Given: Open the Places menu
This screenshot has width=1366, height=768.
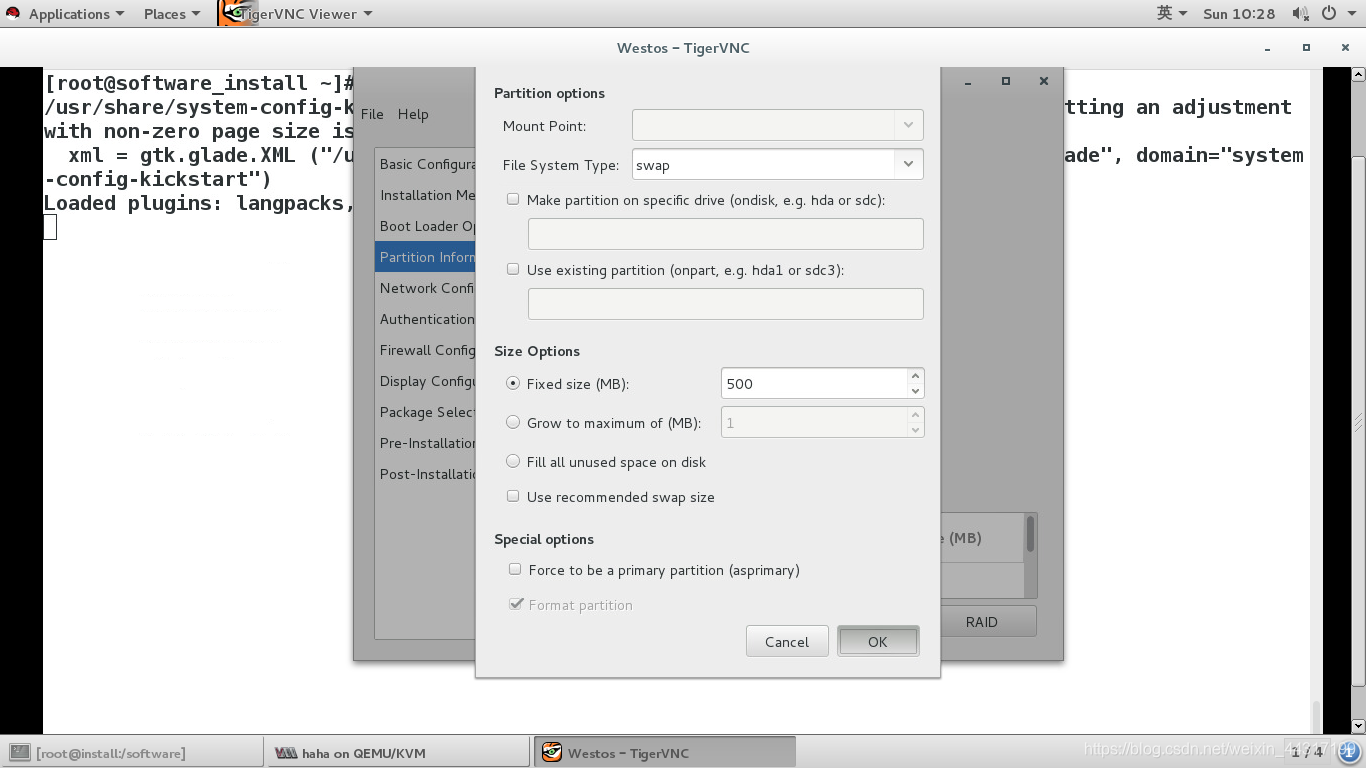Looking at the screenshot, I should tap(171, 13).
